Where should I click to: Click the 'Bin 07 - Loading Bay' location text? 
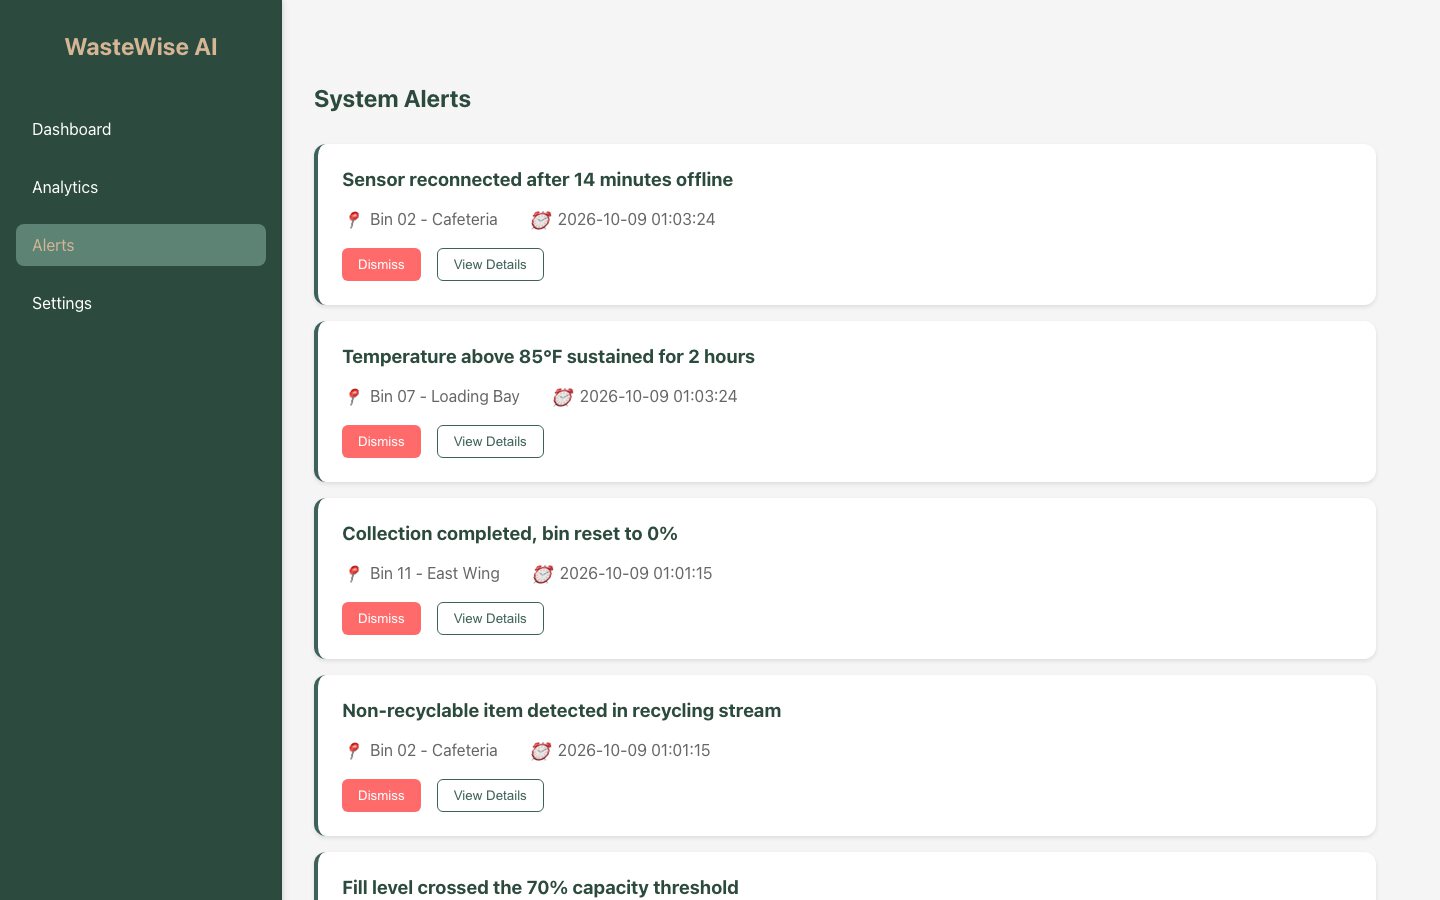point(445,397)
